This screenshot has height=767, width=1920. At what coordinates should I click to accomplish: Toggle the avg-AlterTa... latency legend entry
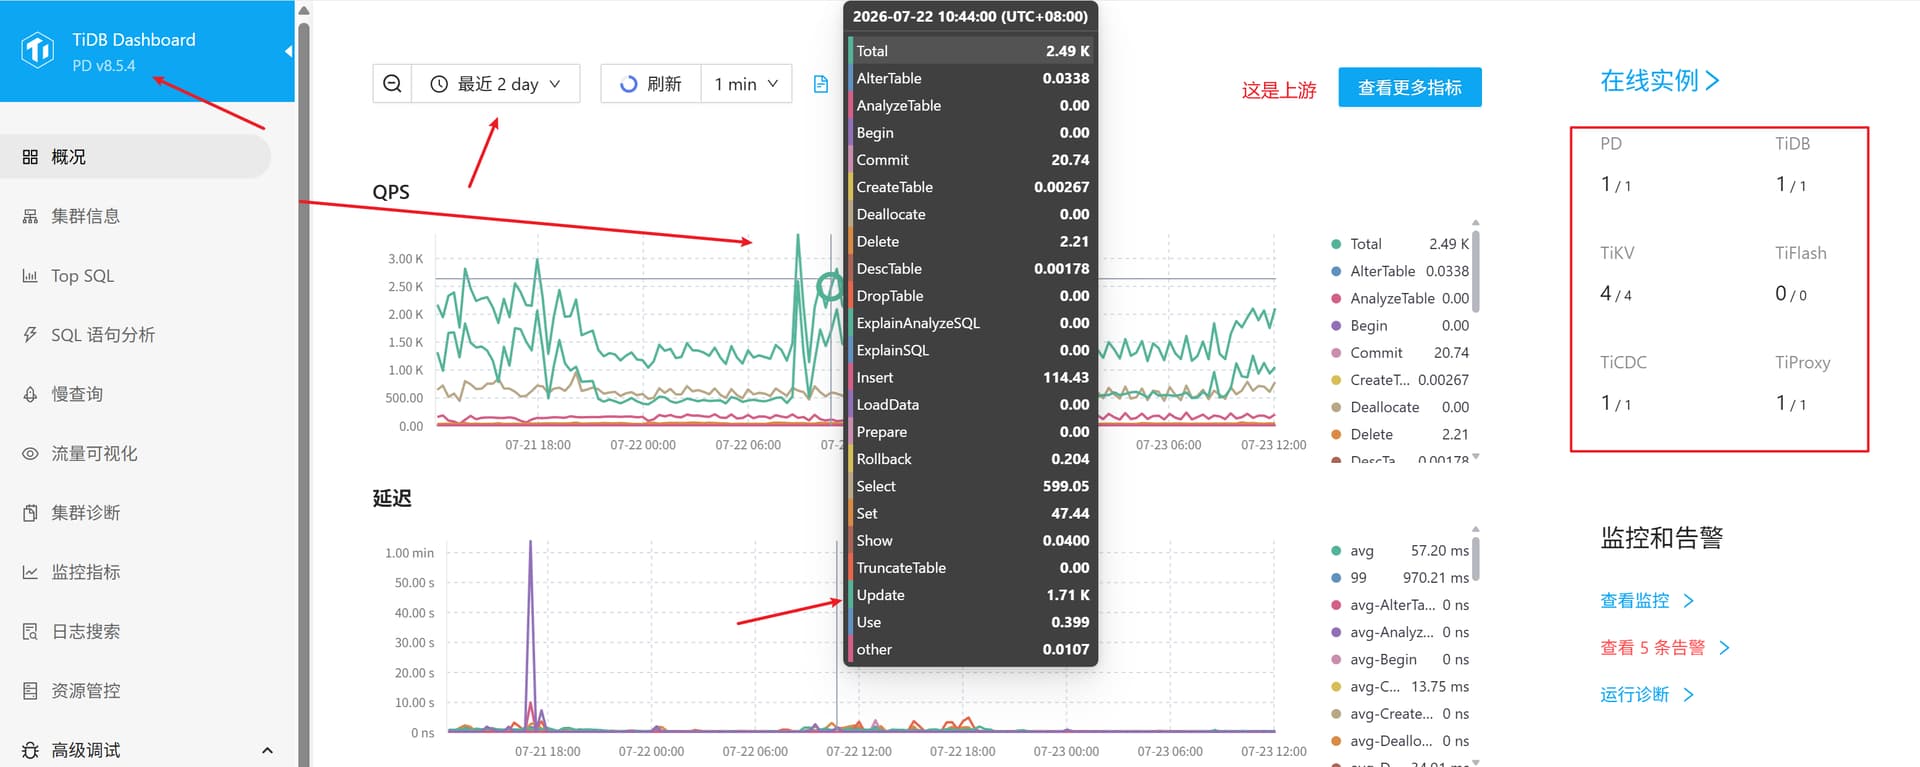coord(1400,605)
